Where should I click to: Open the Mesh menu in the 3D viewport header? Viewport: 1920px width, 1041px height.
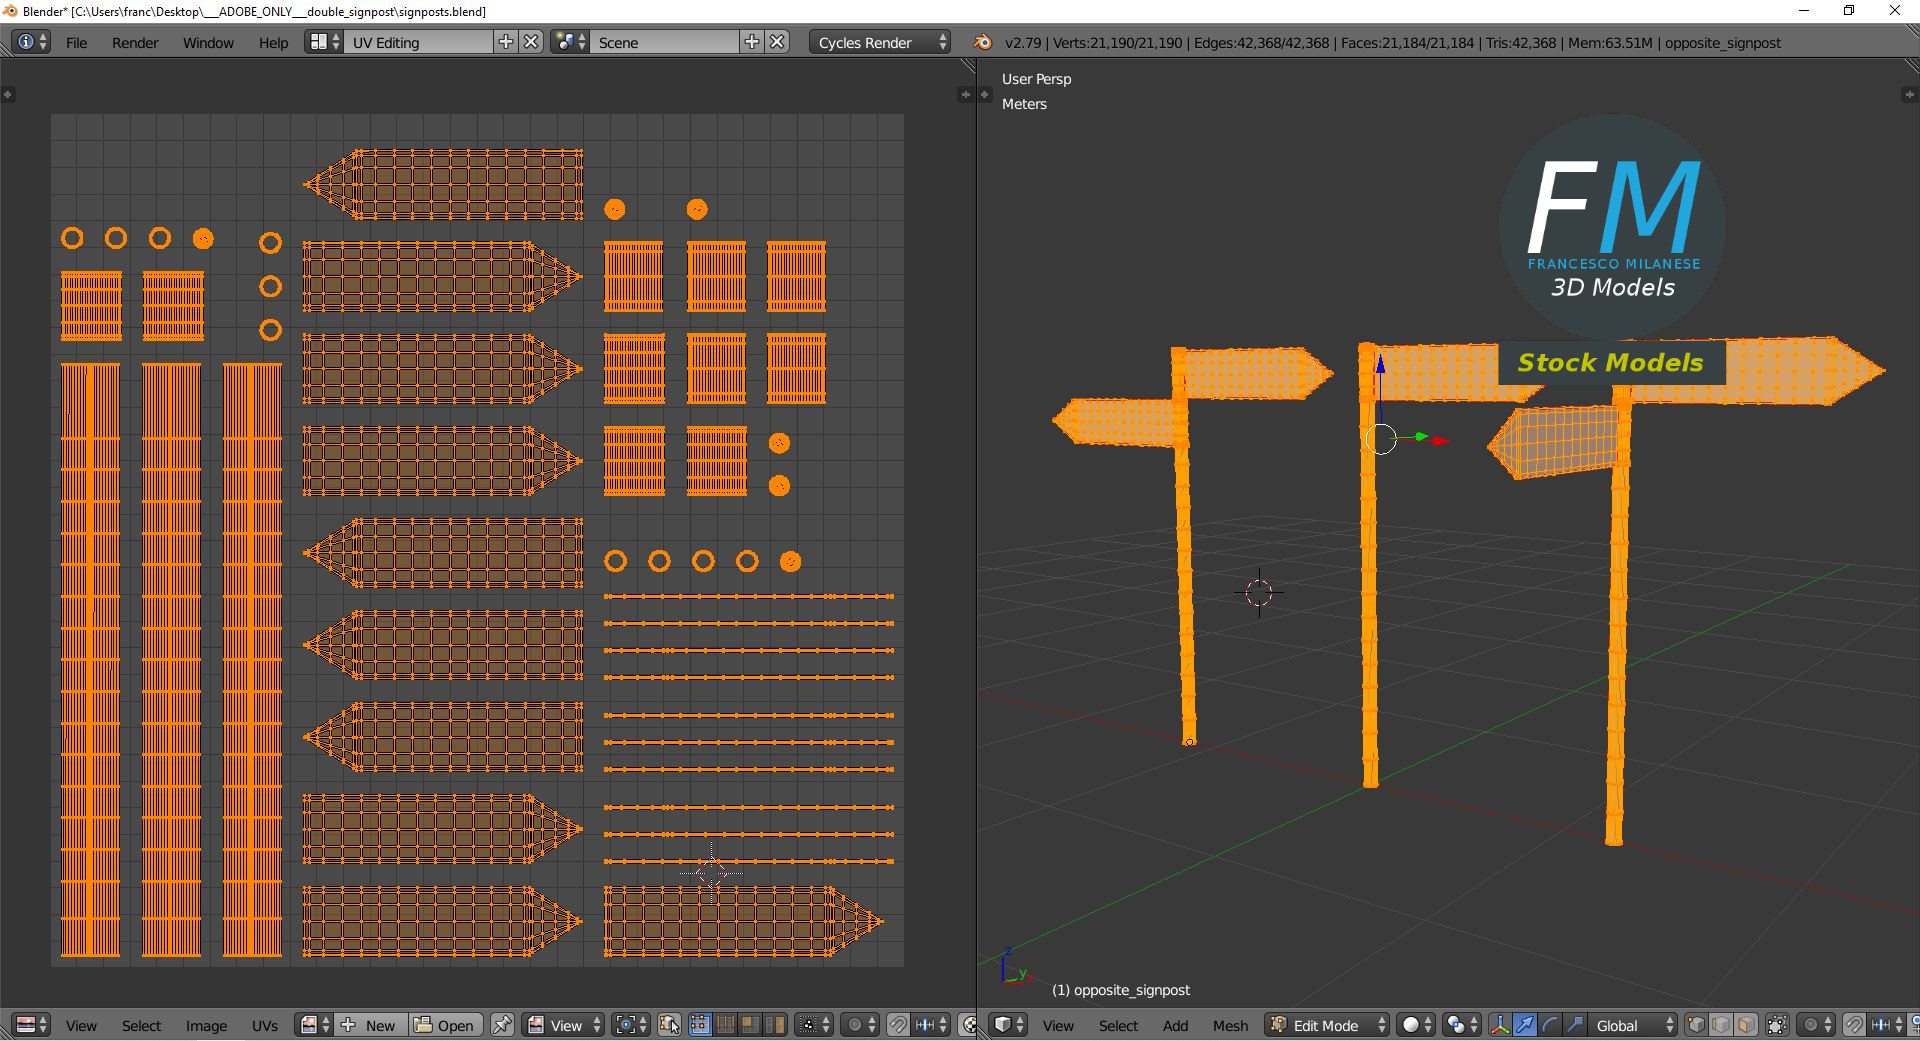point(1230,1026)
